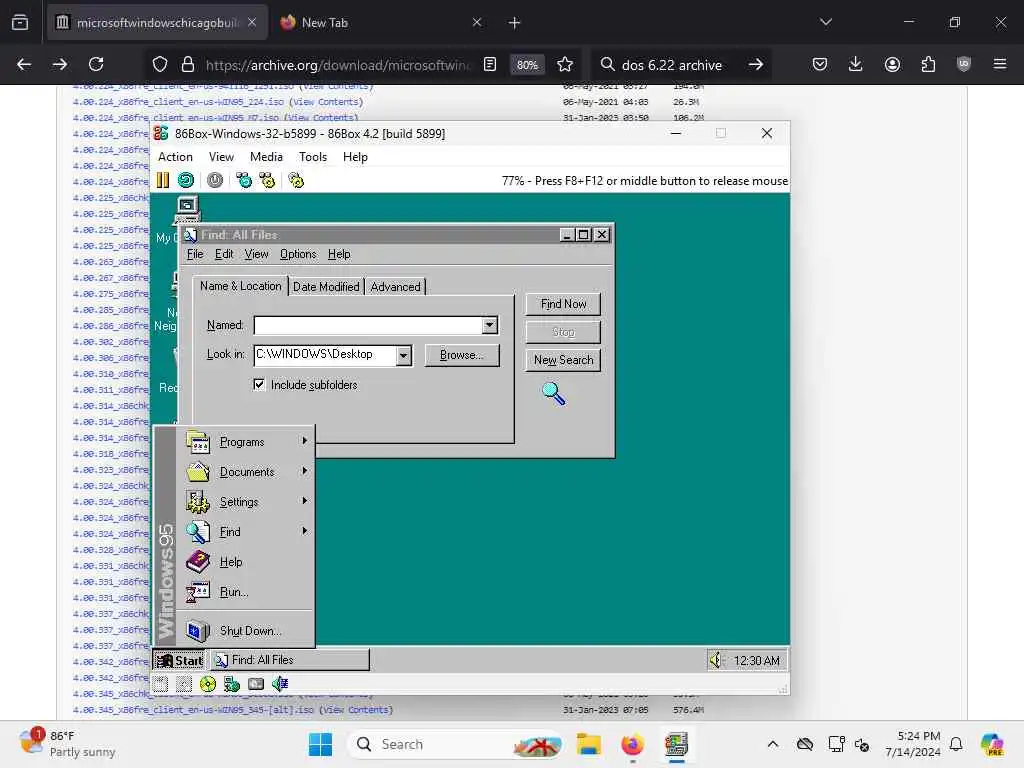Click the CD-ROM disc icon in 86Box status bar
The image size is (1024, 768).
click(208, 684)
